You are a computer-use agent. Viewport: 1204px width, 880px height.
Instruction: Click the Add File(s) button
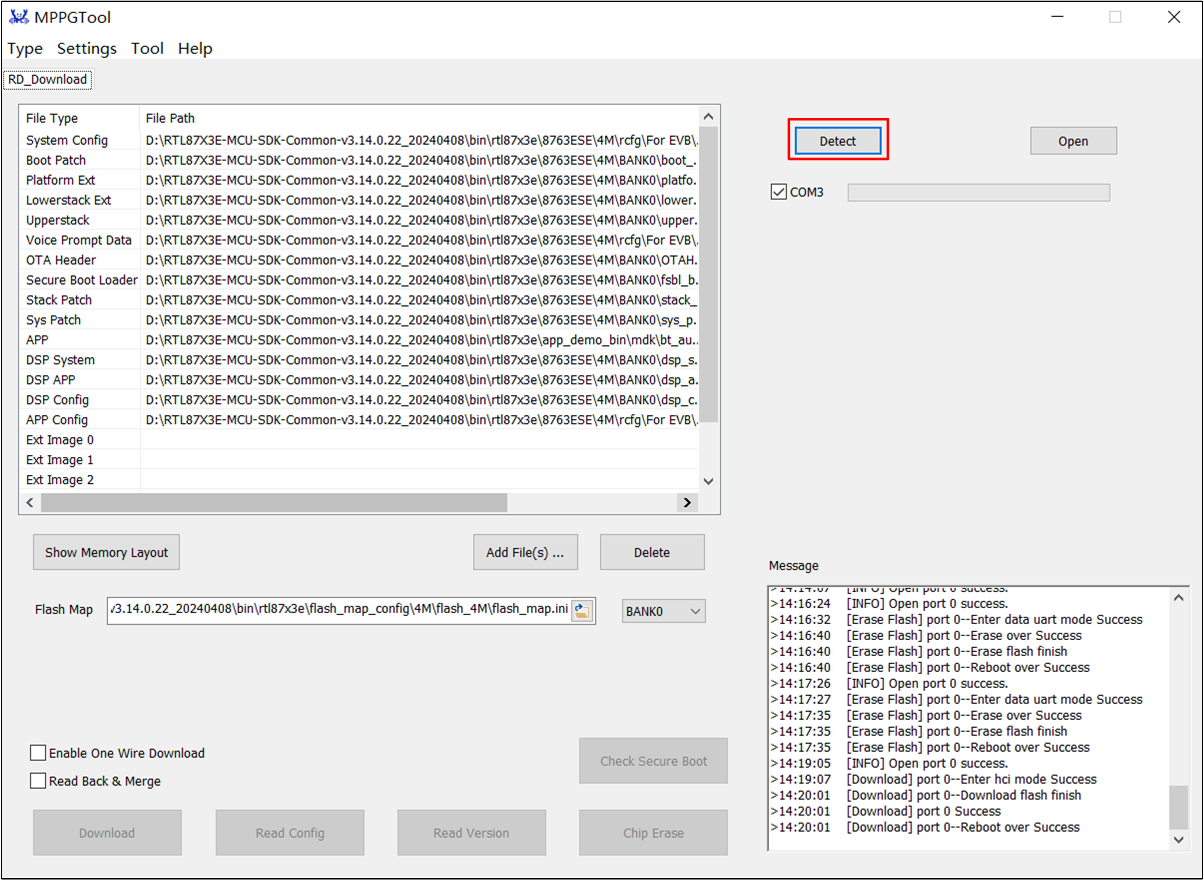525,552
